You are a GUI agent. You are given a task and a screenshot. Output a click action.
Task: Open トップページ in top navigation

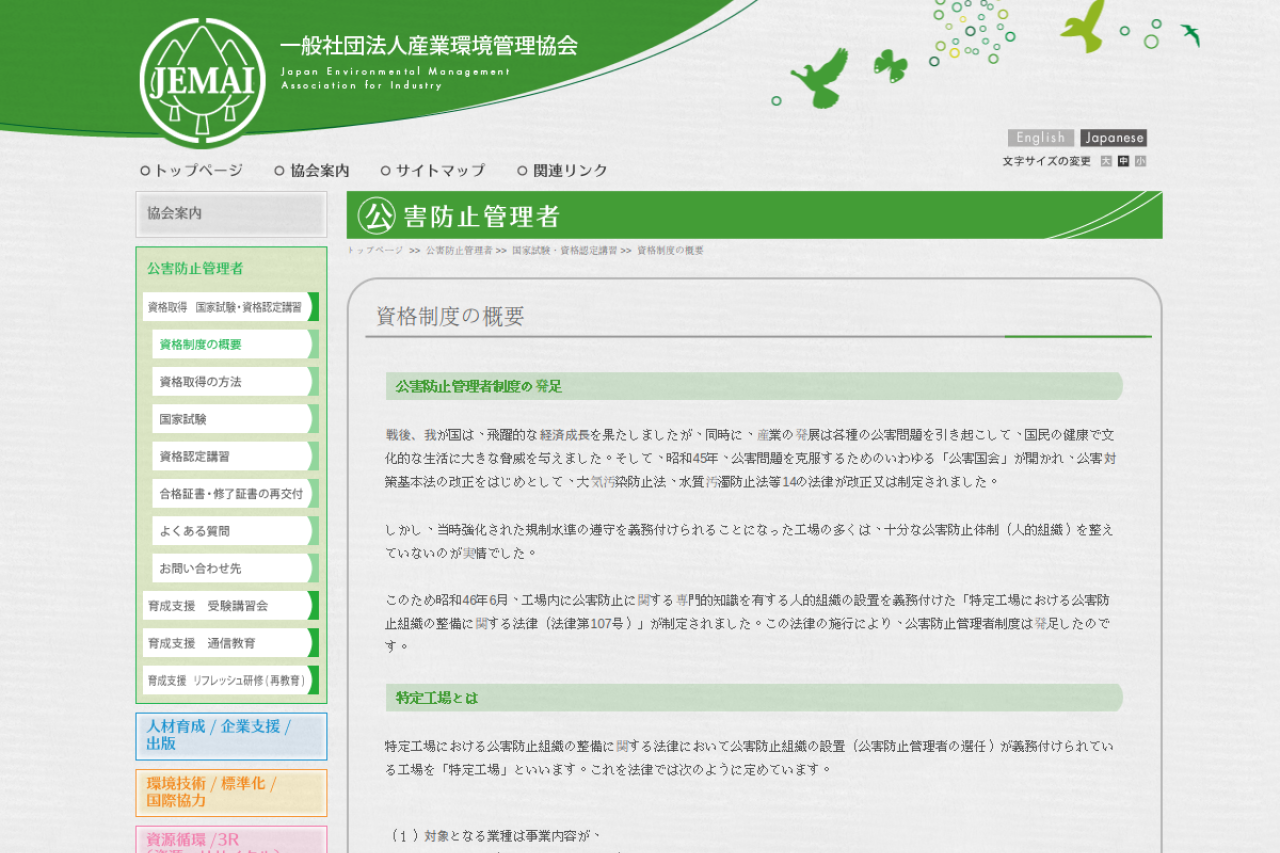click(191, 171)
